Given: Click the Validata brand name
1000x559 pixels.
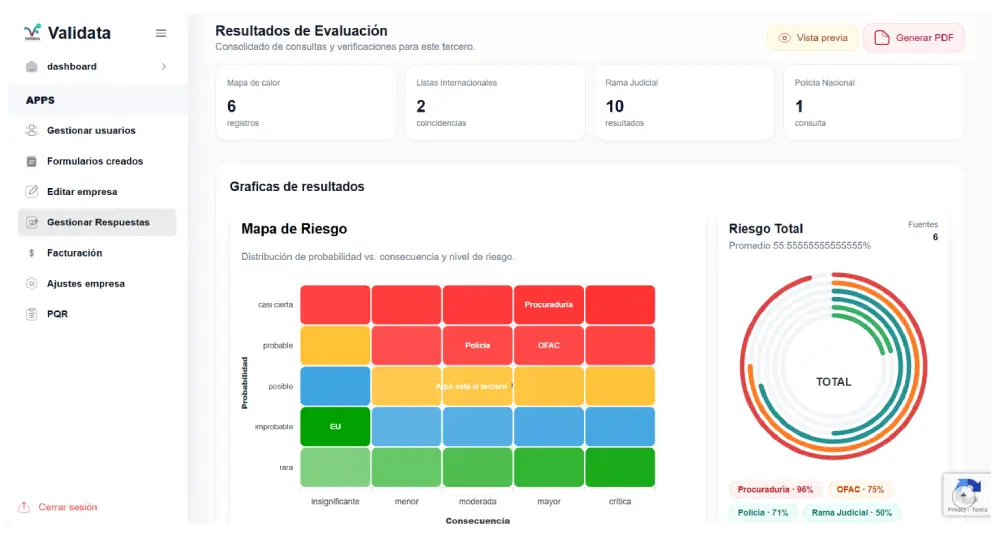Looking at the screenshot, I should coord(79,33).
